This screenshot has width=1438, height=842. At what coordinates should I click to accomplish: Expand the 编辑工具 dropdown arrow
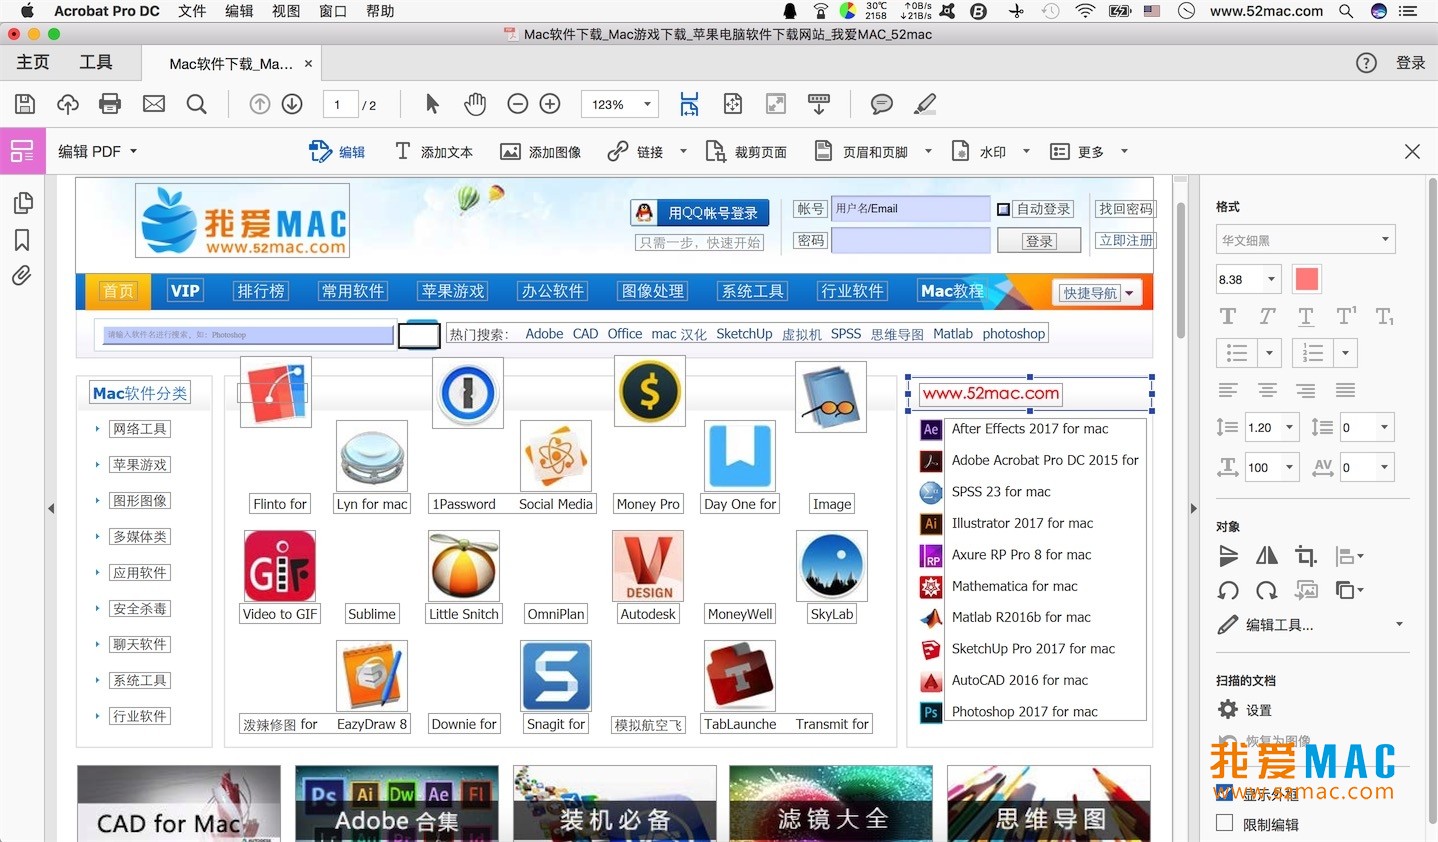tap(1399, 624)
